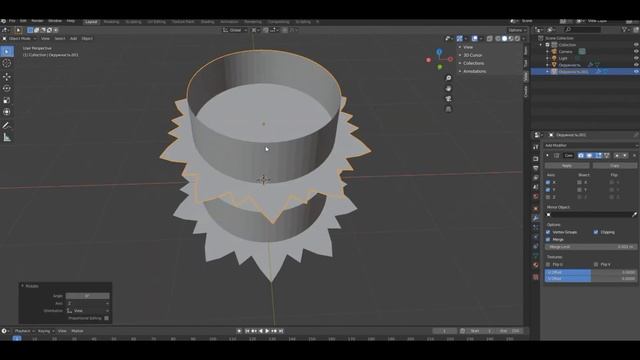The width and height of the screenshot is (640, 360).
Task: Hide Camera using its eye icon
Action: click(x=636, y=51)
